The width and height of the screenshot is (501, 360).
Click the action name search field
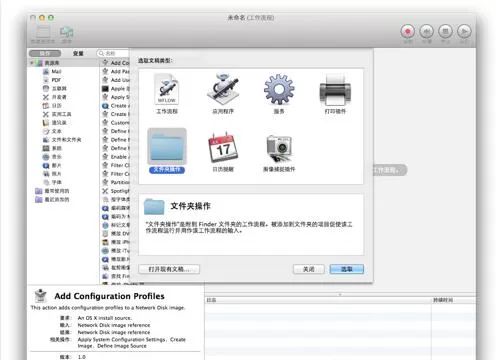pos(113,53)
